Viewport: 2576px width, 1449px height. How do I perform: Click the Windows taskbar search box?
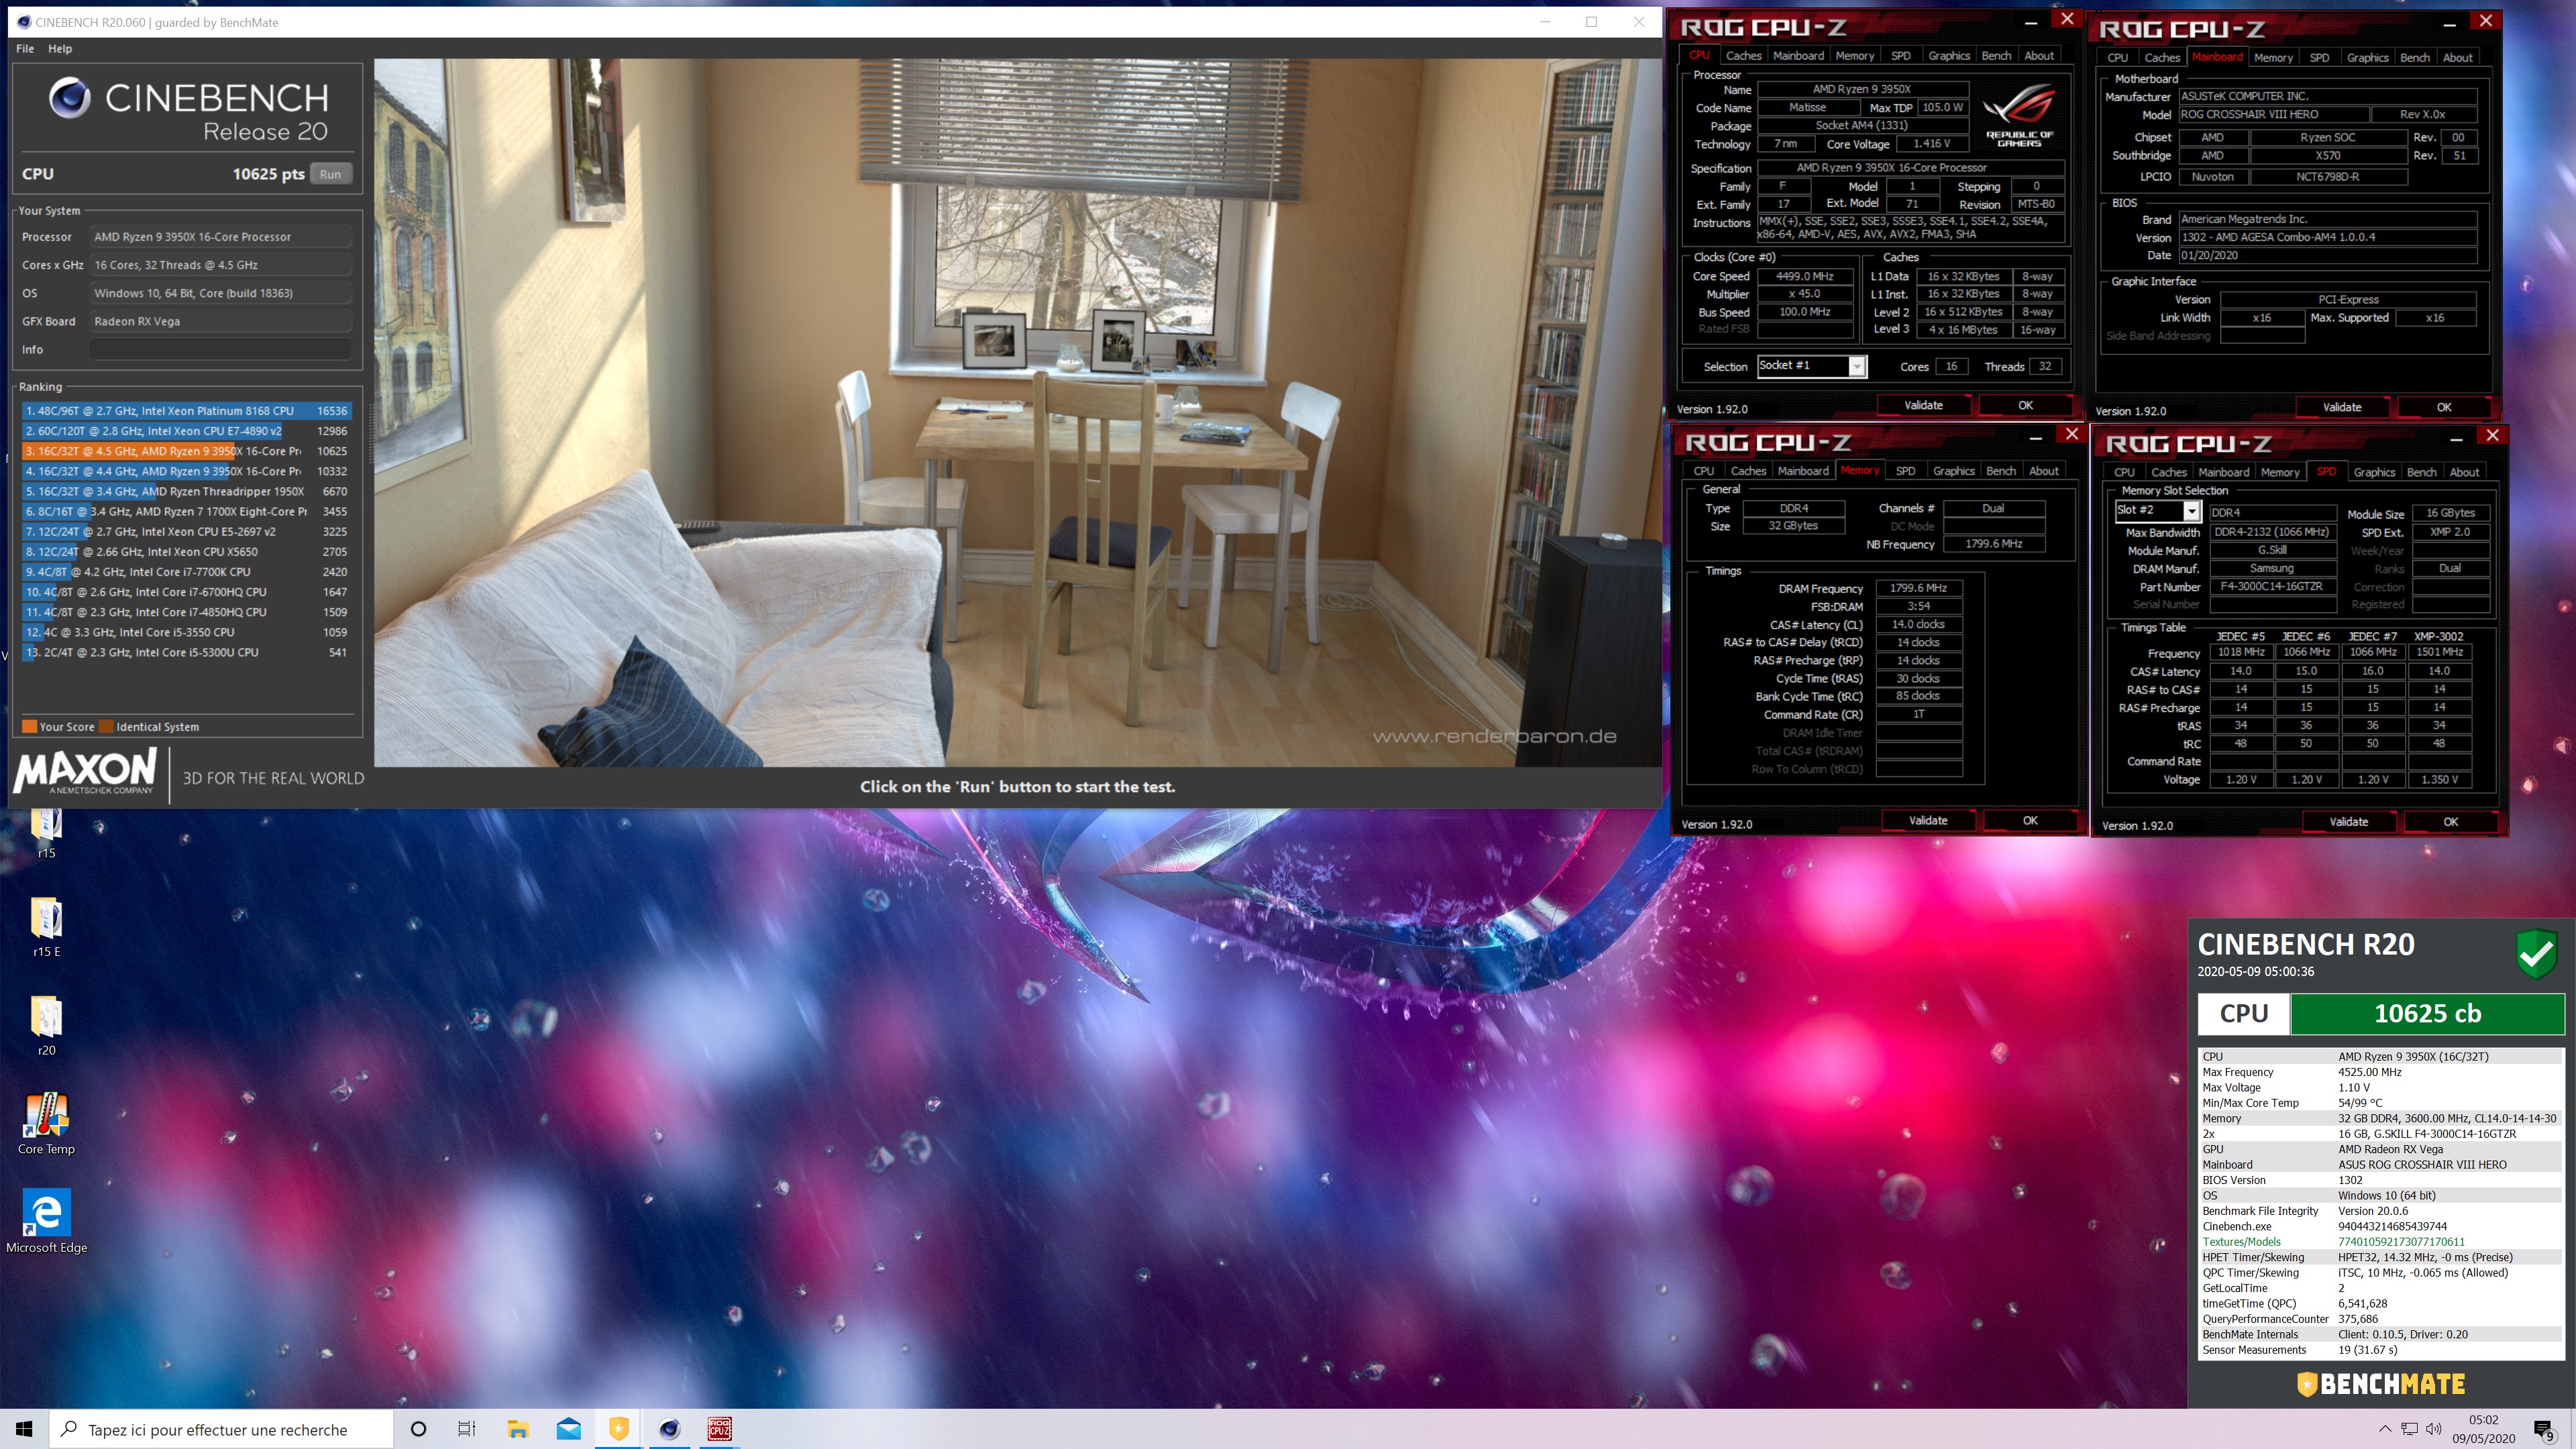click(221, 1429)
